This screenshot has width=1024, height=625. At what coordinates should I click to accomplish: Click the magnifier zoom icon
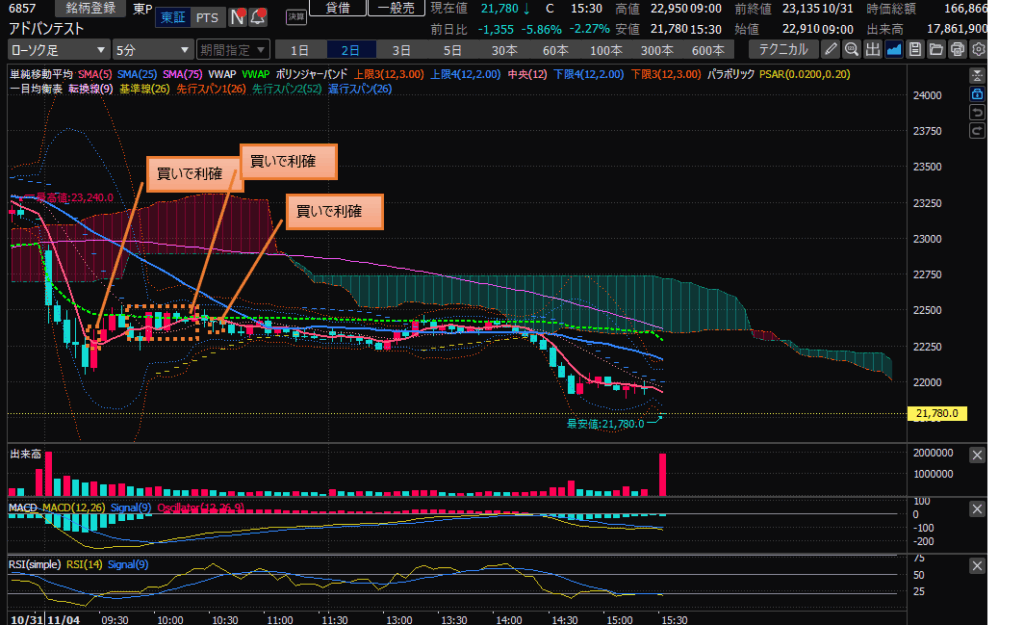tap(851, 49)
